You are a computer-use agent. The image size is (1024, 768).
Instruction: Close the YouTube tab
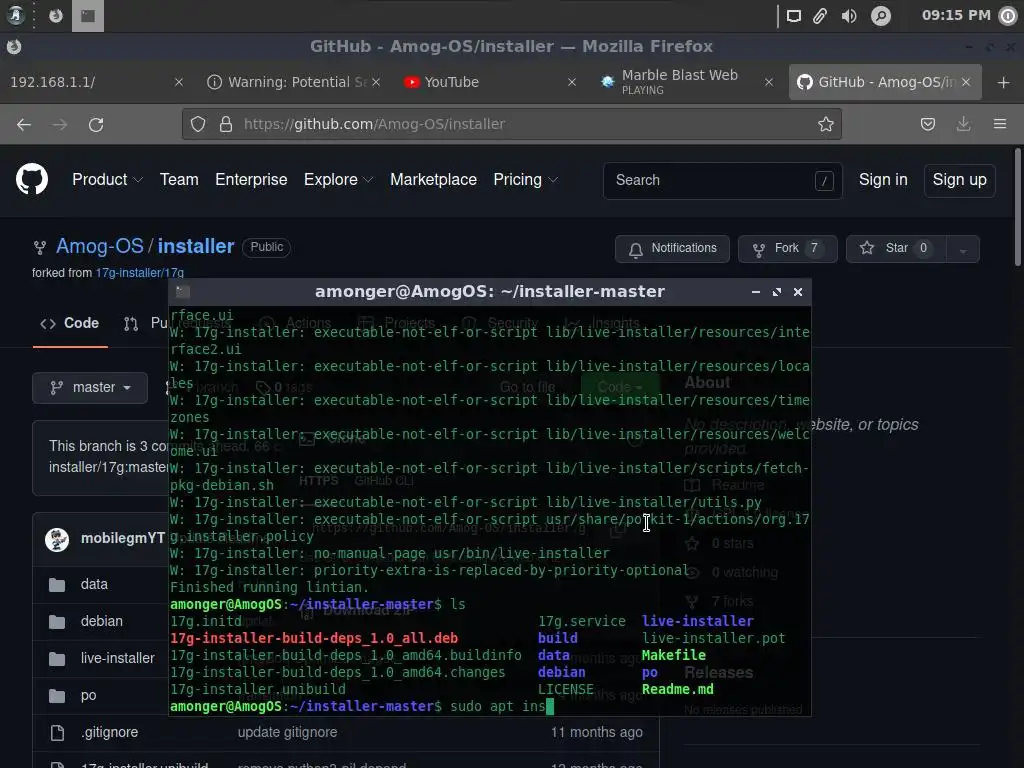click(x=572, y=82)
